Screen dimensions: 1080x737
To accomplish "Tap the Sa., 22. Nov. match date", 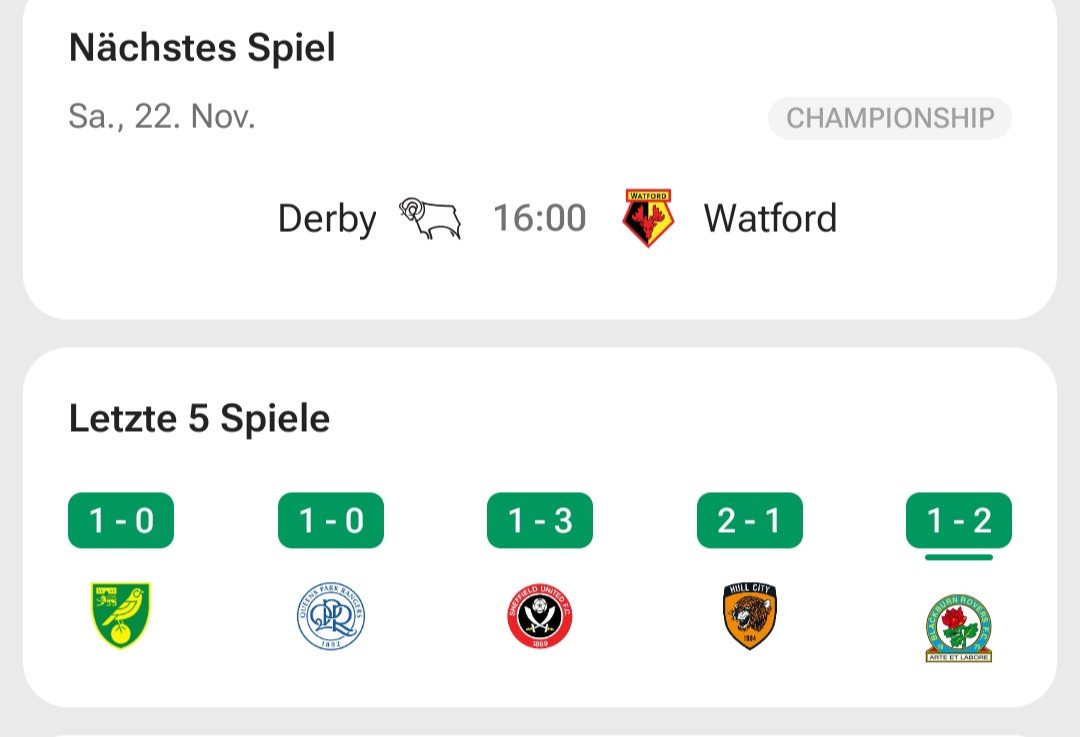I will [x=162, y=117].
